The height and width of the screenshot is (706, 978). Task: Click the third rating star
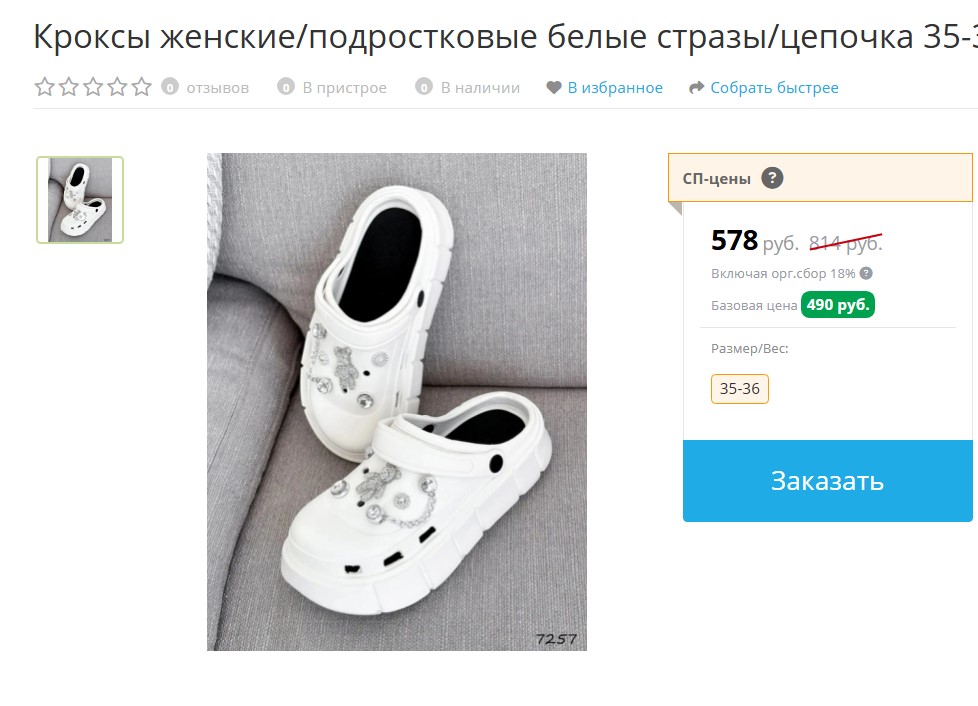click(93, 87)
